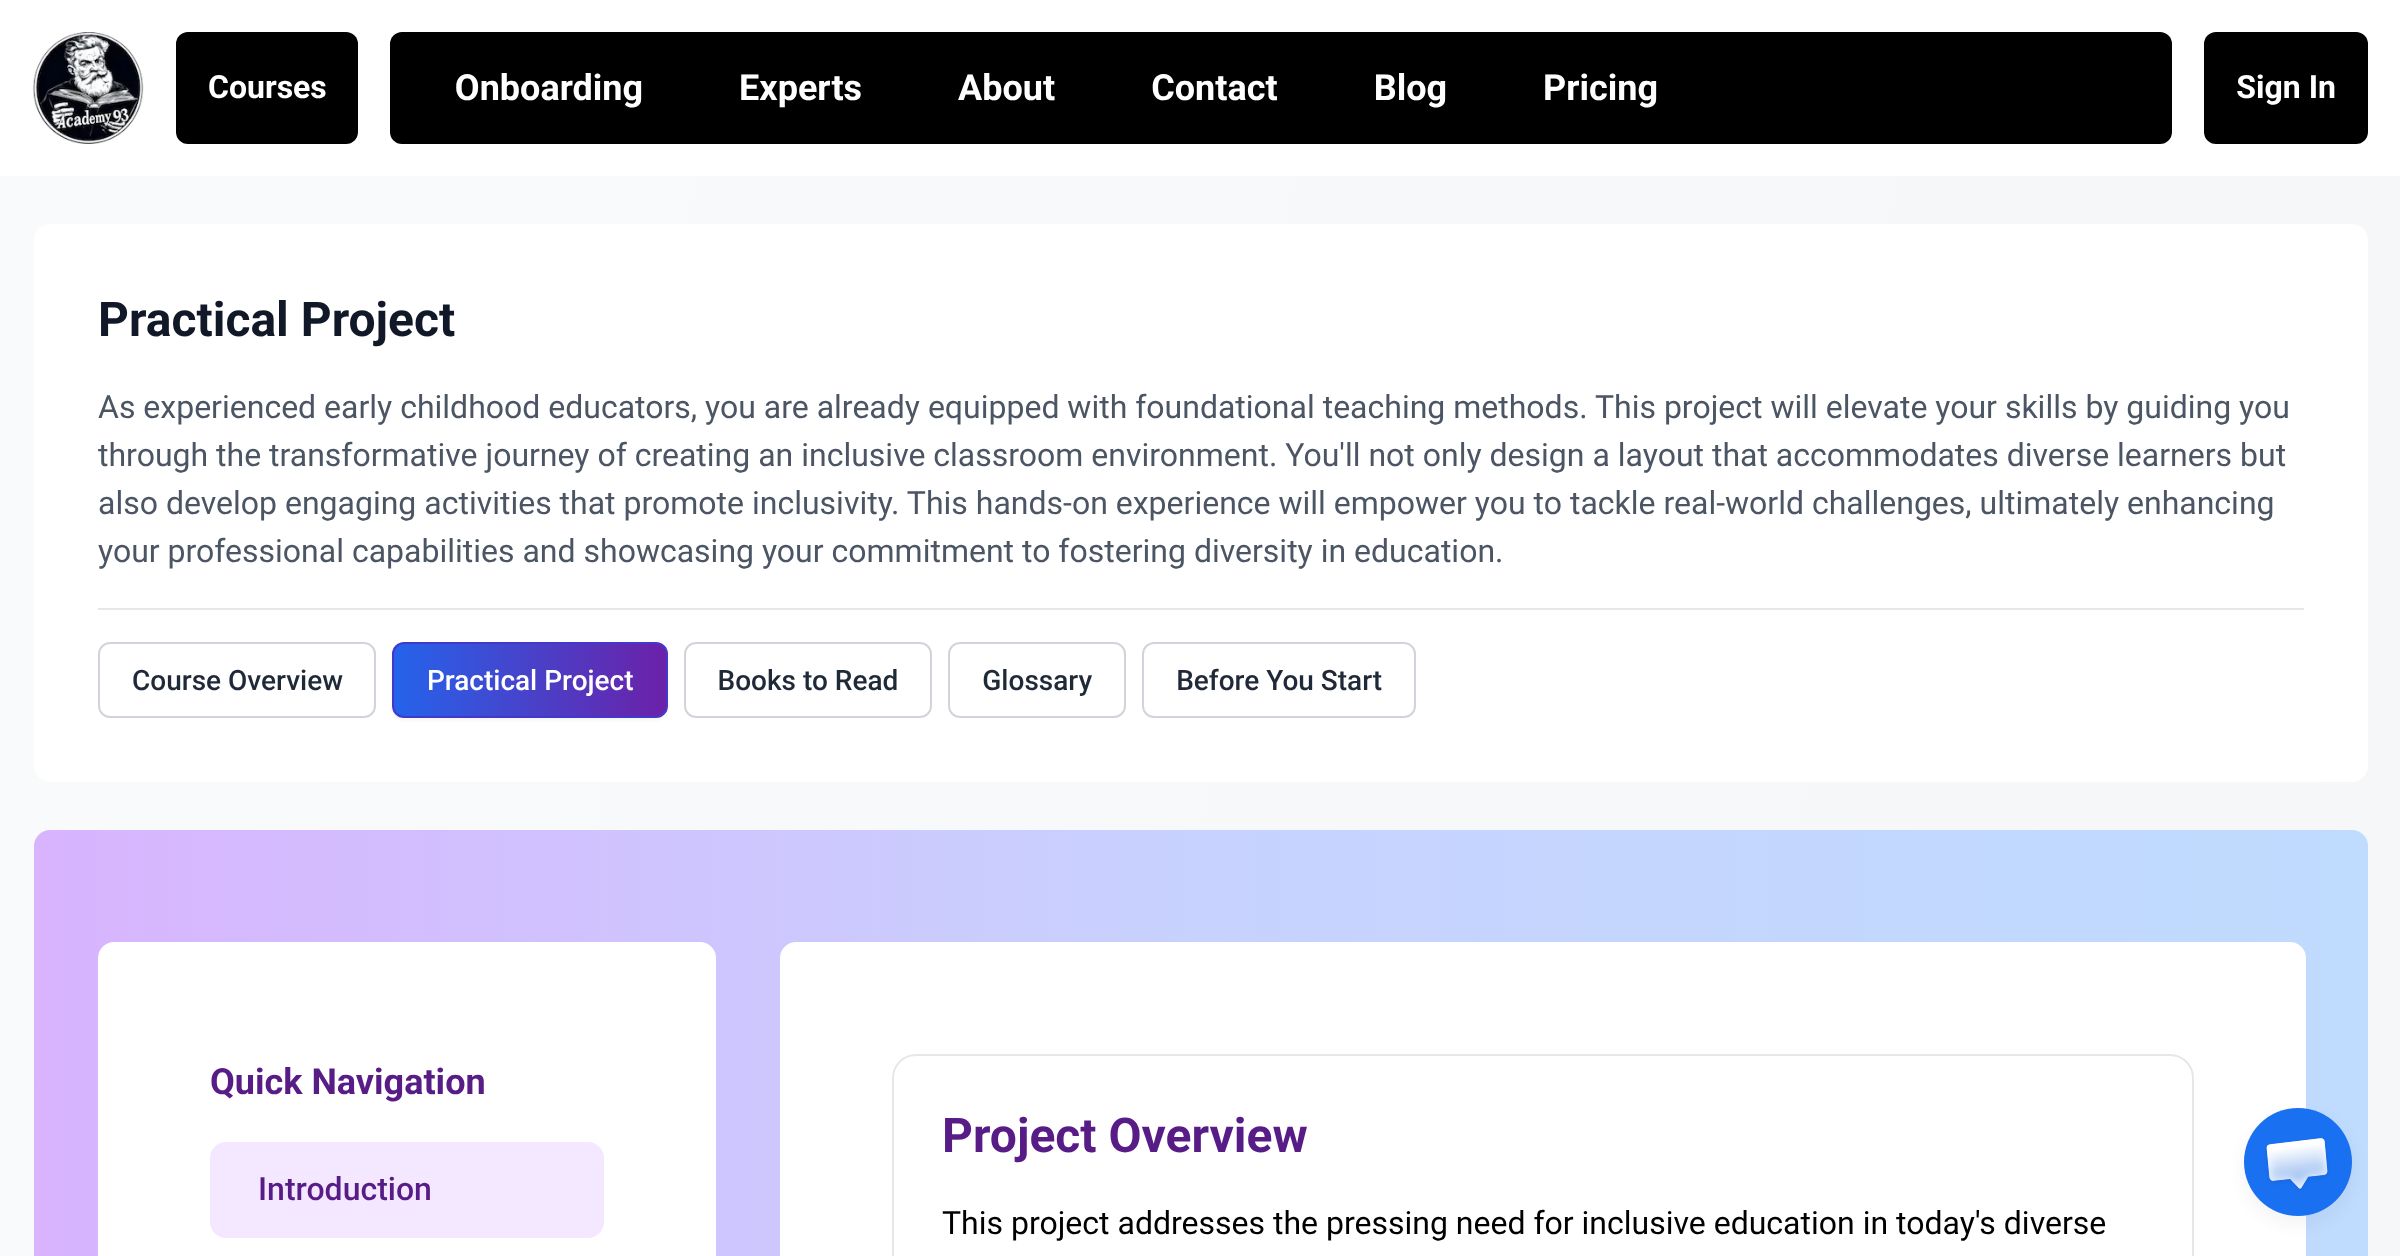The width and height of the screenshot is (2400, 1256).
Task: Jump to Introduction in Quick Navigation
Action: coord(407,1189)
